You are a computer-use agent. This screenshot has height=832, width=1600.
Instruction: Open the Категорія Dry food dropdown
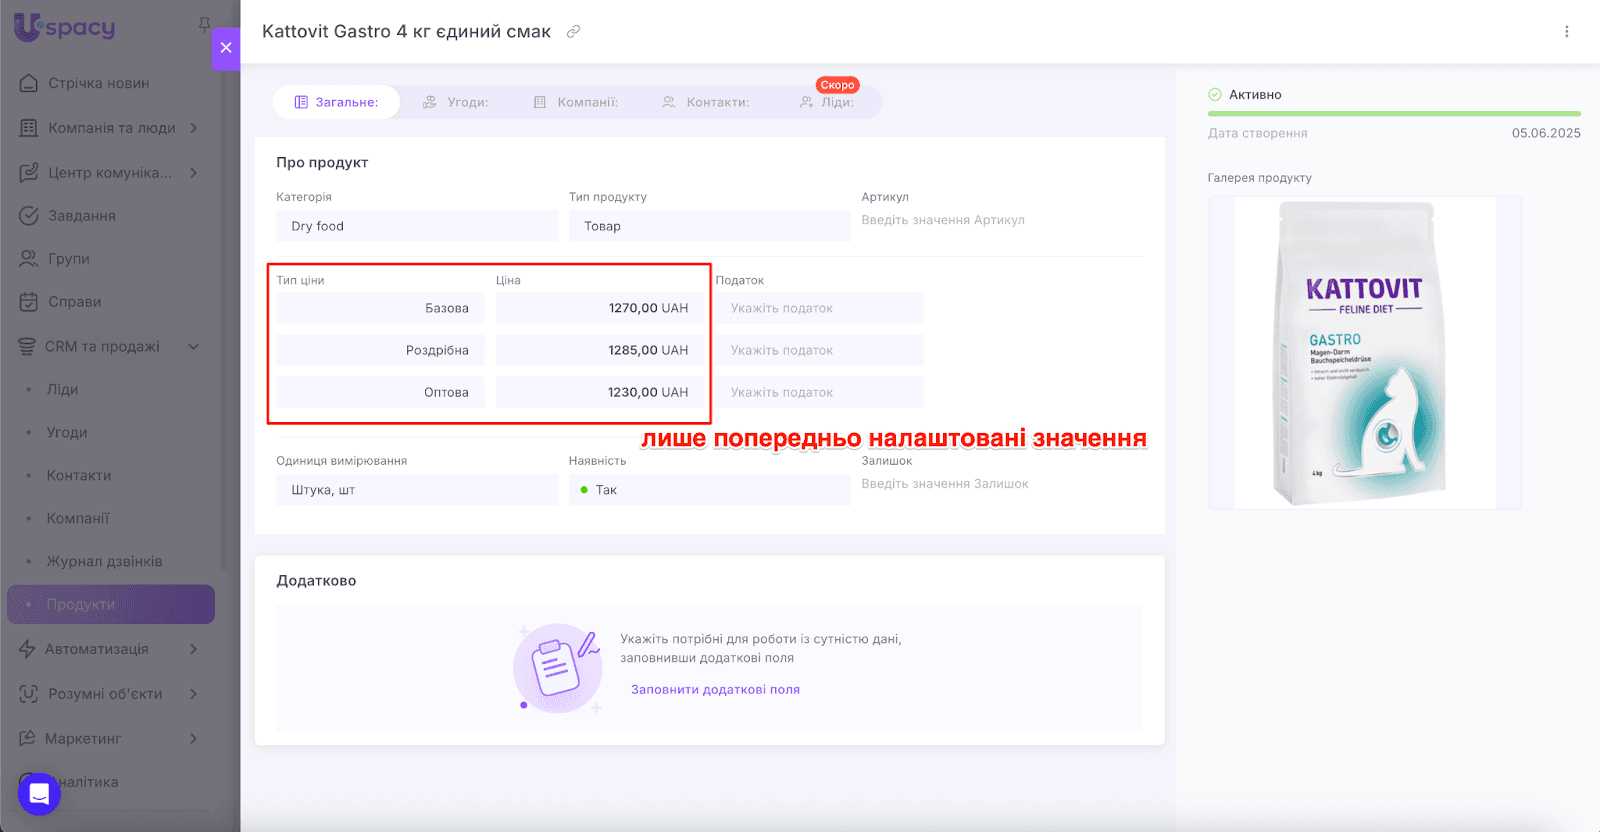point(417,226)
